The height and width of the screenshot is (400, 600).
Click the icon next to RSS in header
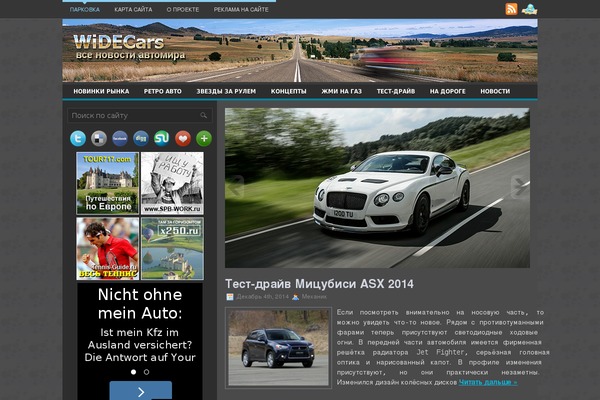[x=530, y=9]
